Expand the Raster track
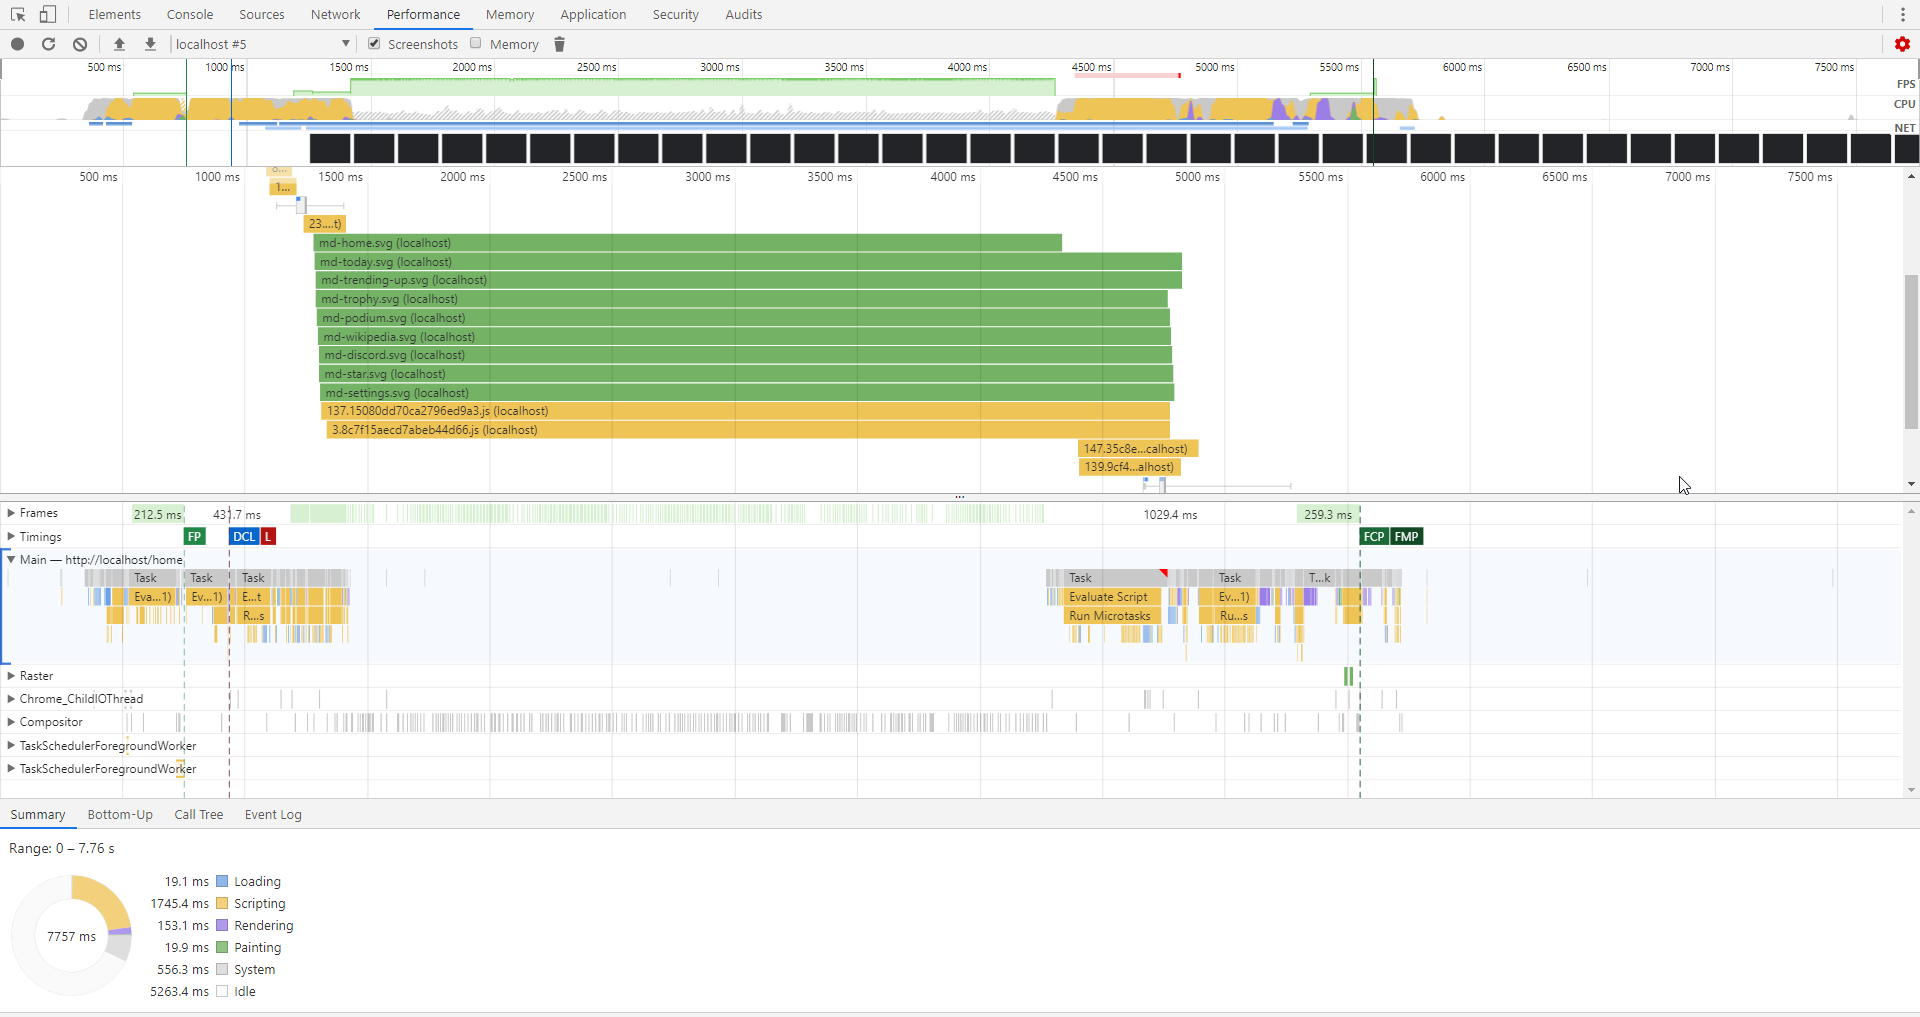1920x1017 pixels. (11, 676)
